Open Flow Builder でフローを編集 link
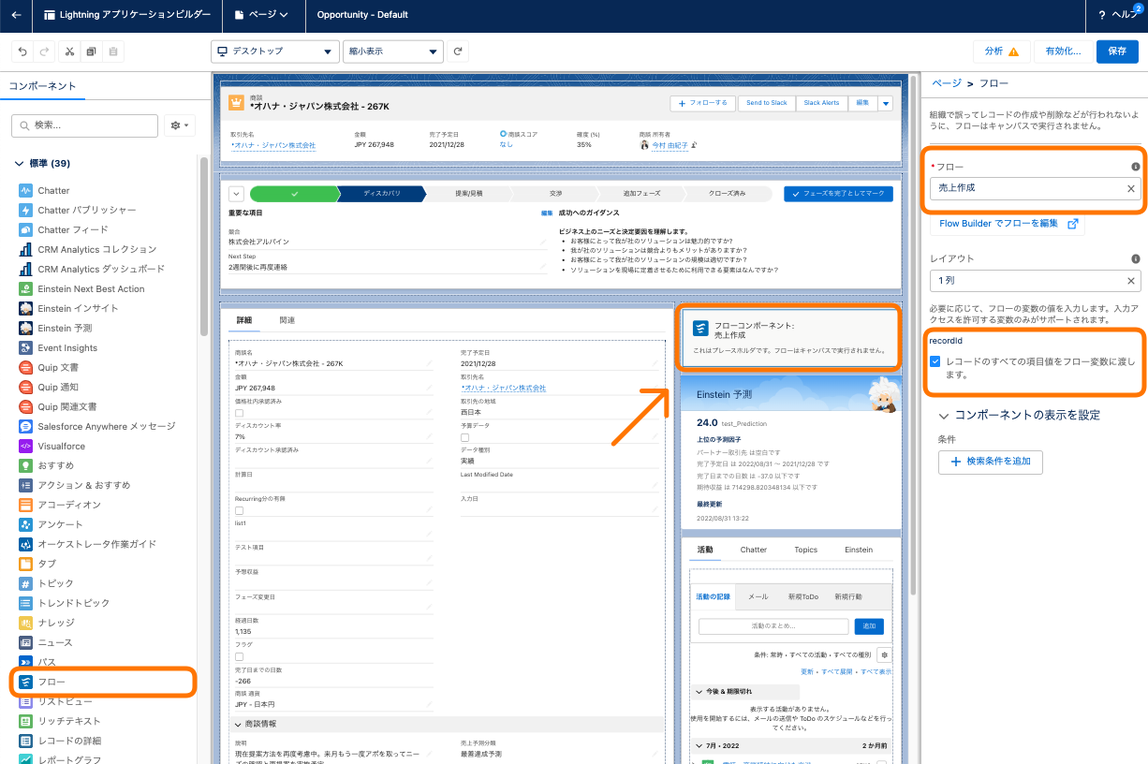This screenshot has height=764, width=1148. (x=1007, y=224)
